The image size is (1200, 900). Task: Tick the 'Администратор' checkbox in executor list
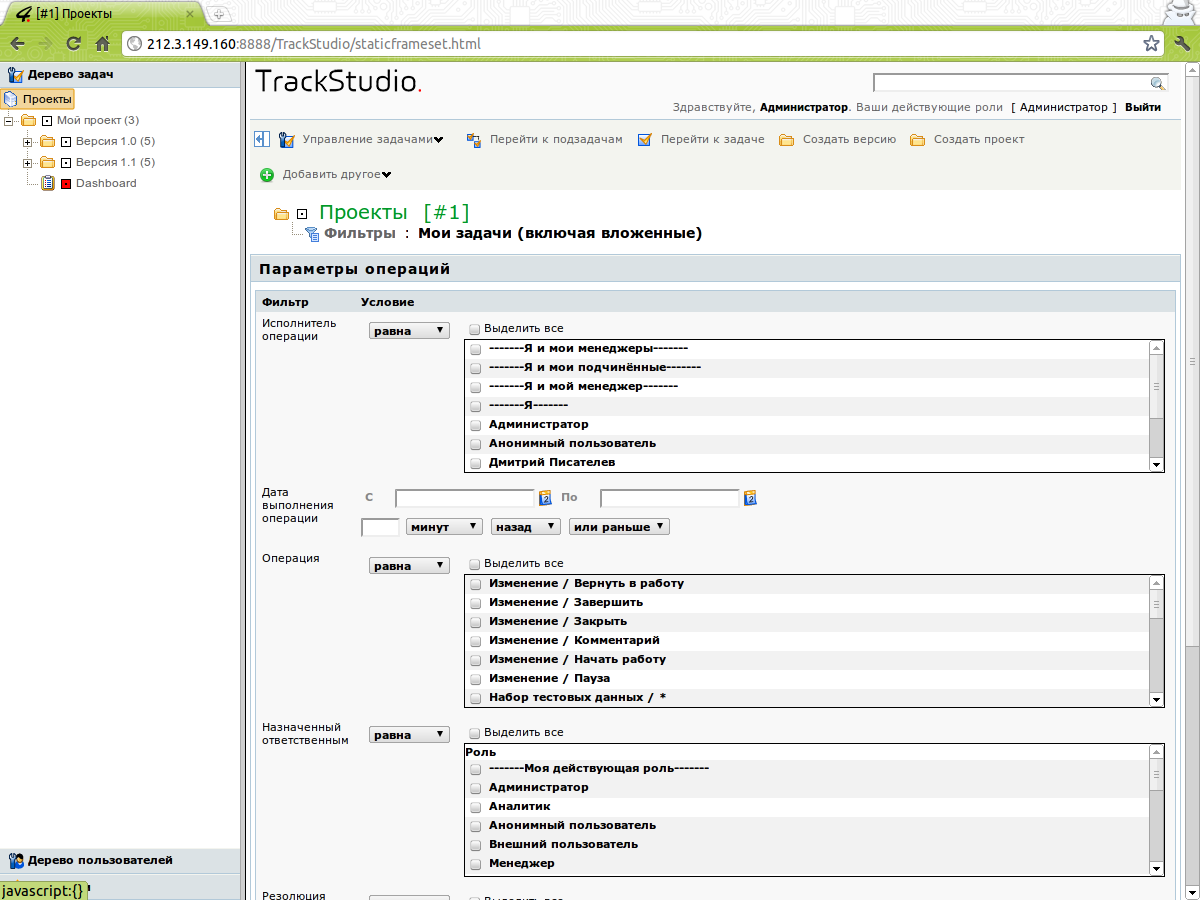tap(476, 425)
